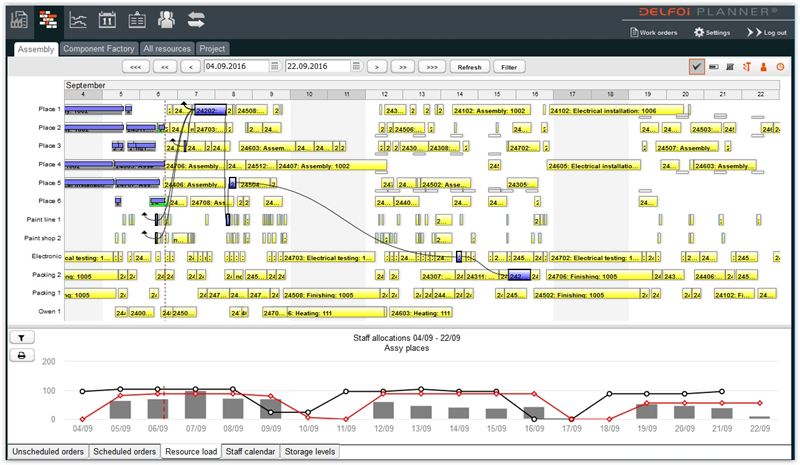Viewport: 800px width, 465px height.
Task: Switch to the Component Factory tab
Action: [x=98, y=48]
